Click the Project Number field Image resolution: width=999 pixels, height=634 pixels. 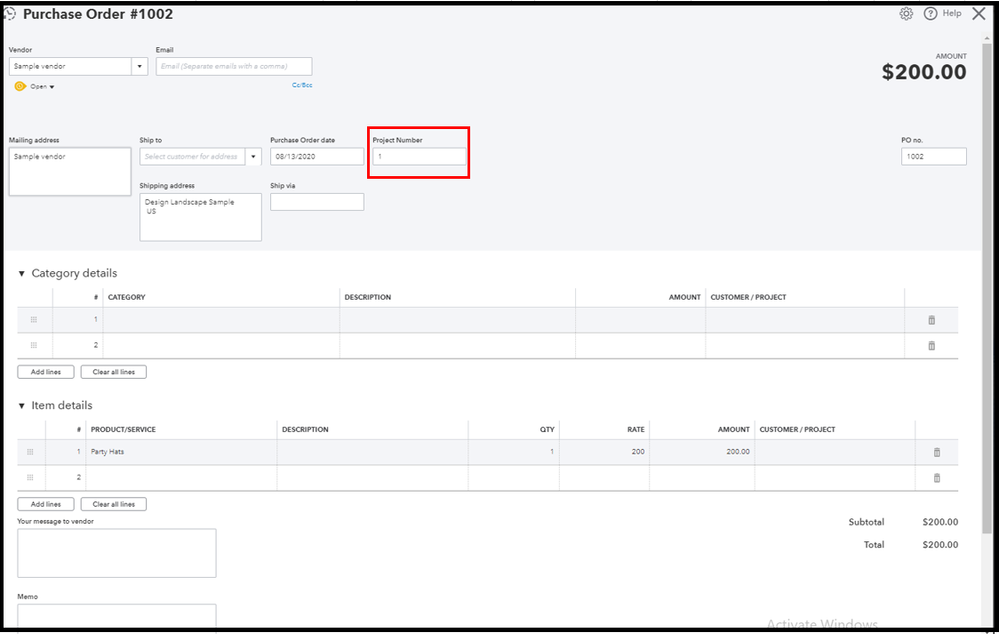tap(419, 157)
